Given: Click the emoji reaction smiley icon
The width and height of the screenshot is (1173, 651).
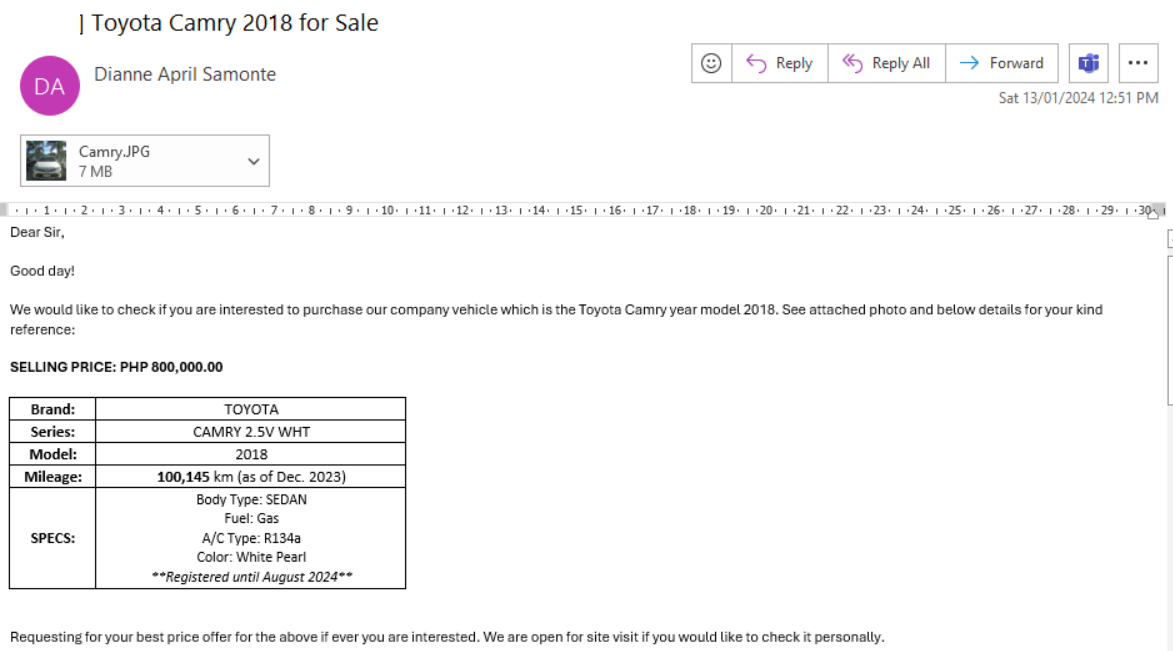Looking at the screenshot, I should pos(711,63).
